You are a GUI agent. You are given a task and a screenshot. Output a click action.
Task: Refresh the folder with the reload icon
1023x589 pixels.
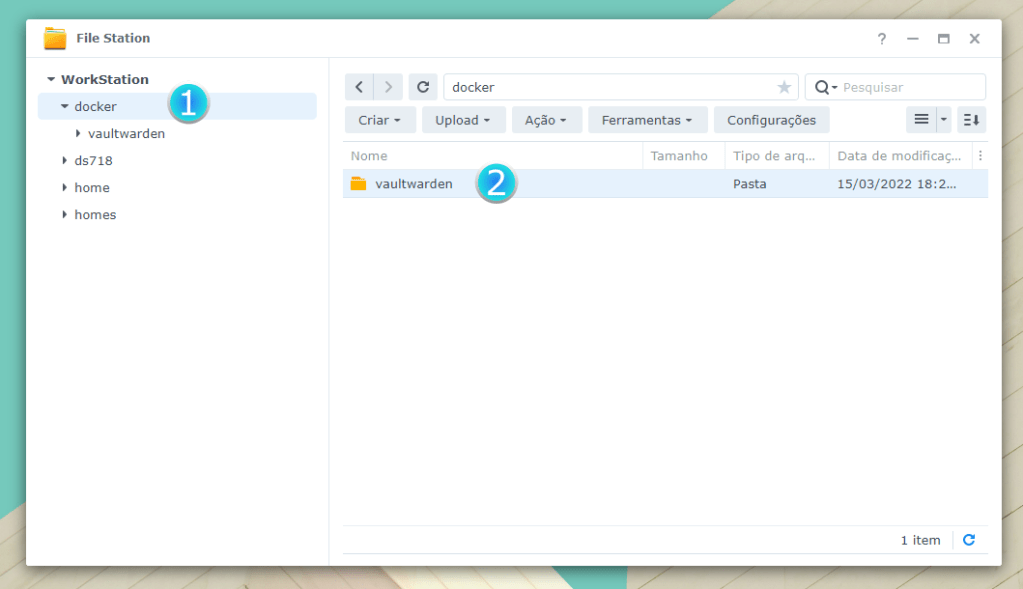[x=423, y=87]
